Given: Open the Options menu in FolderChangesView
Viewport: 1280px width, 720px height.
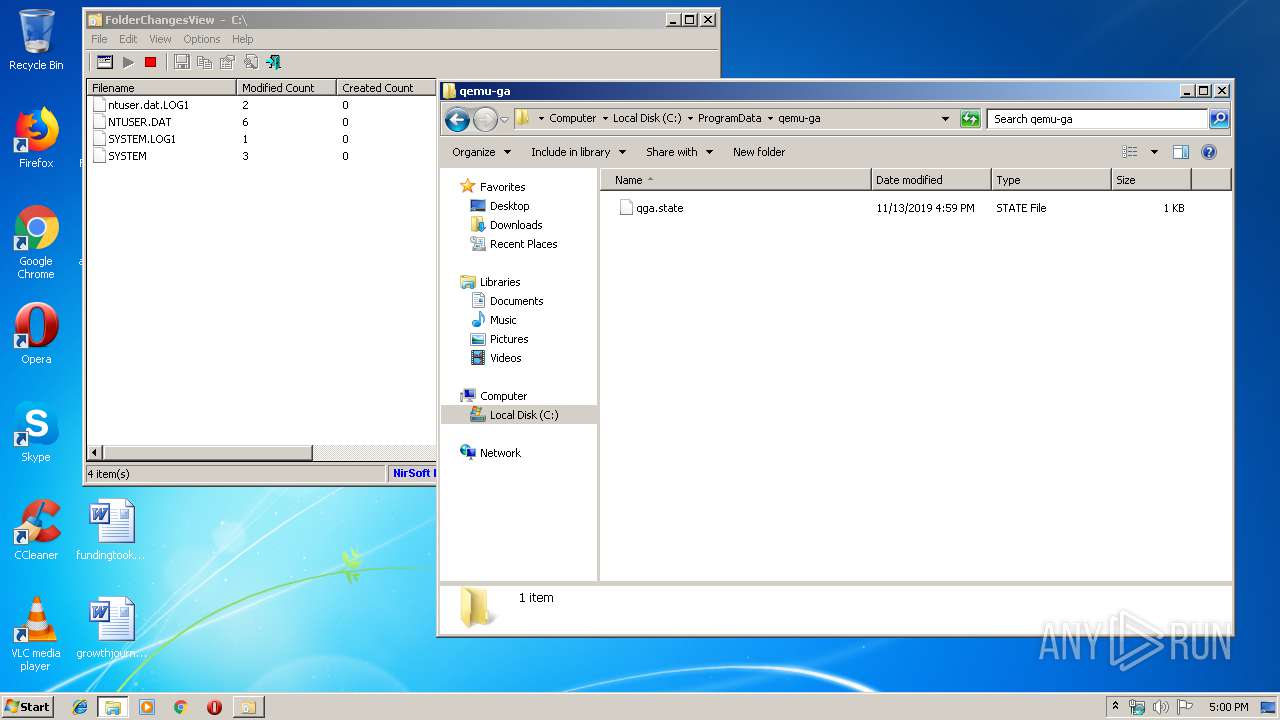Looking at the screenshot, I should point(201,39).
